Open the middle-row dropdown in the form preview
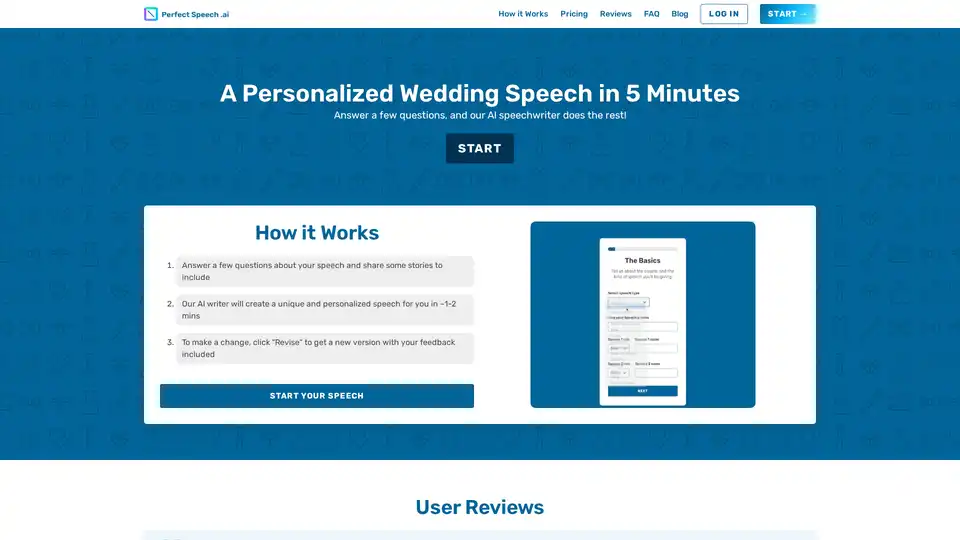Viewport: 960px width, 540px height. (x=619, y=349)
